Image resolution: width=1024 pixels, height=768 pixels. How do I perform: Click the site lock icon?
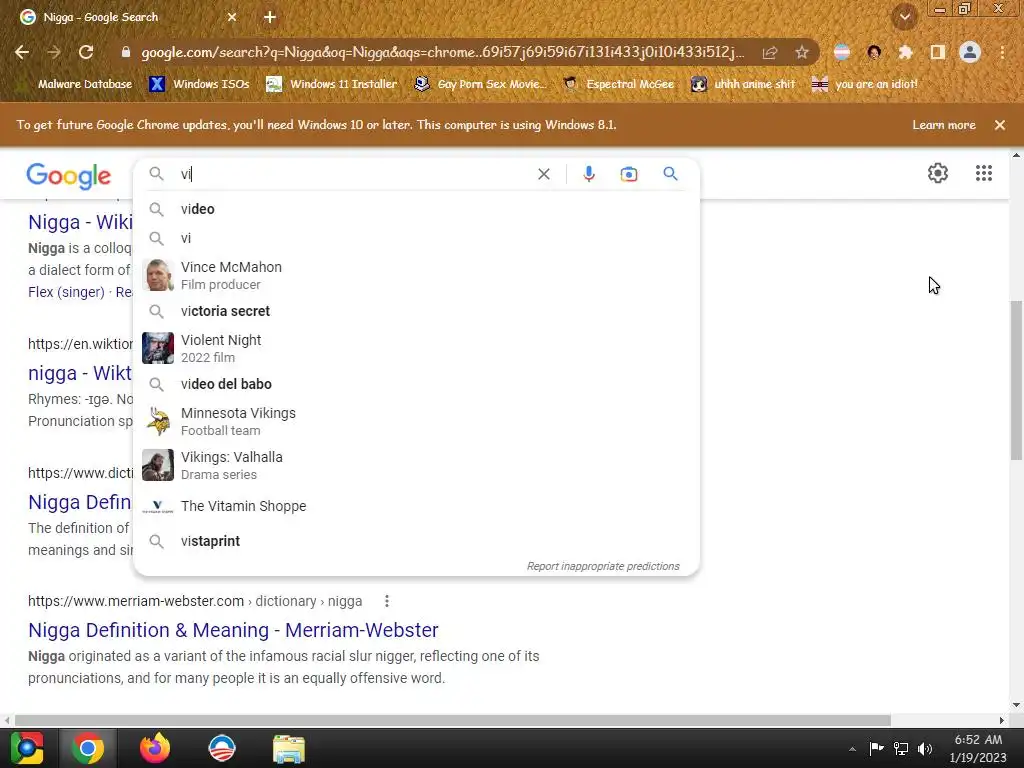pos(126,52)
